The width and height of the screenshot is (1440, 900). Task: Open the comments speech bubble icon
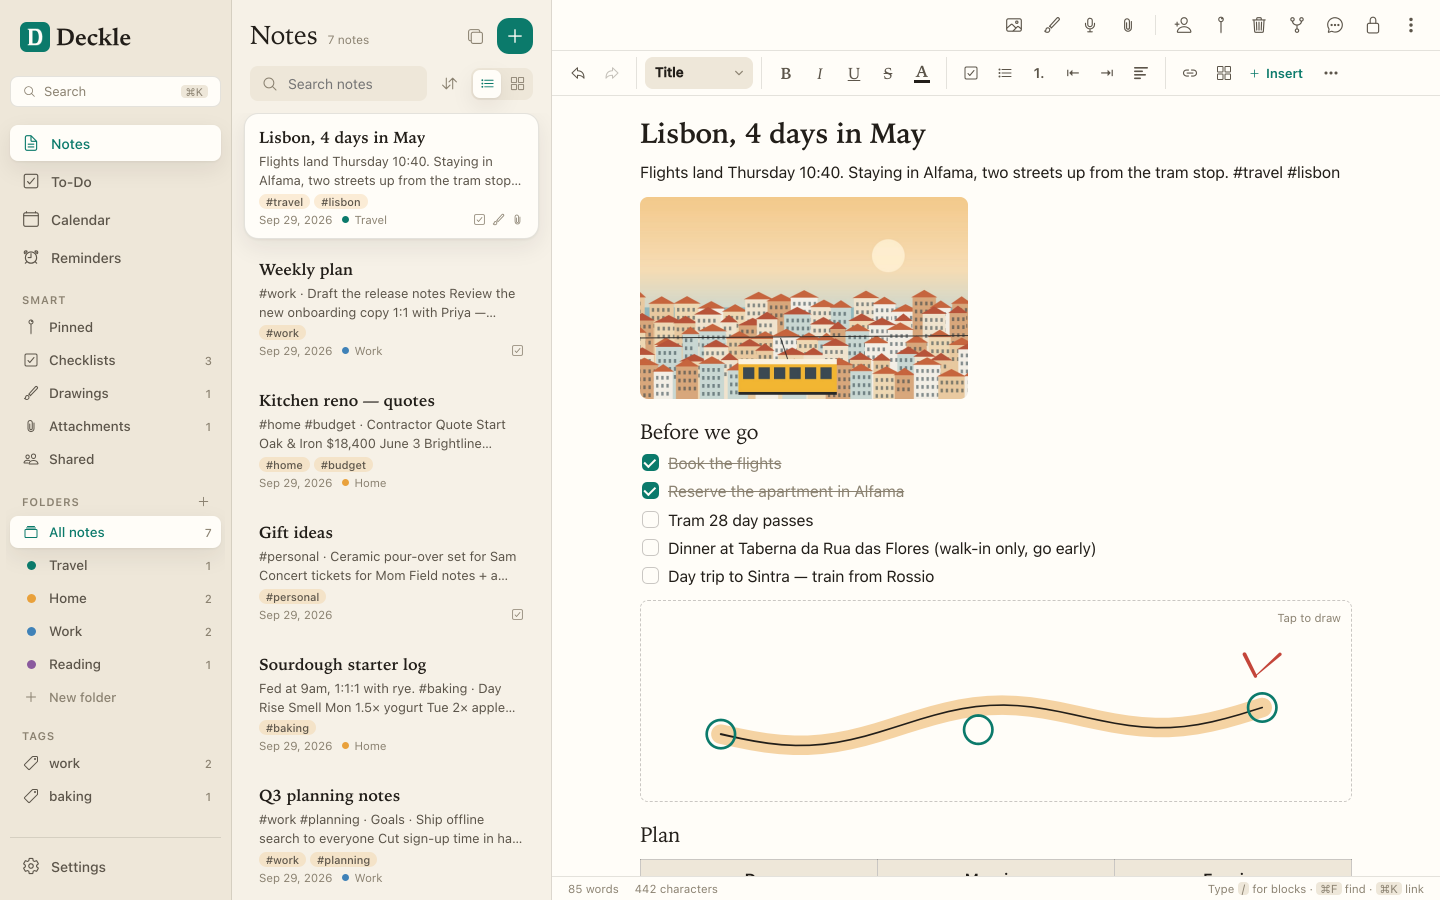(x=1335, y=26)
